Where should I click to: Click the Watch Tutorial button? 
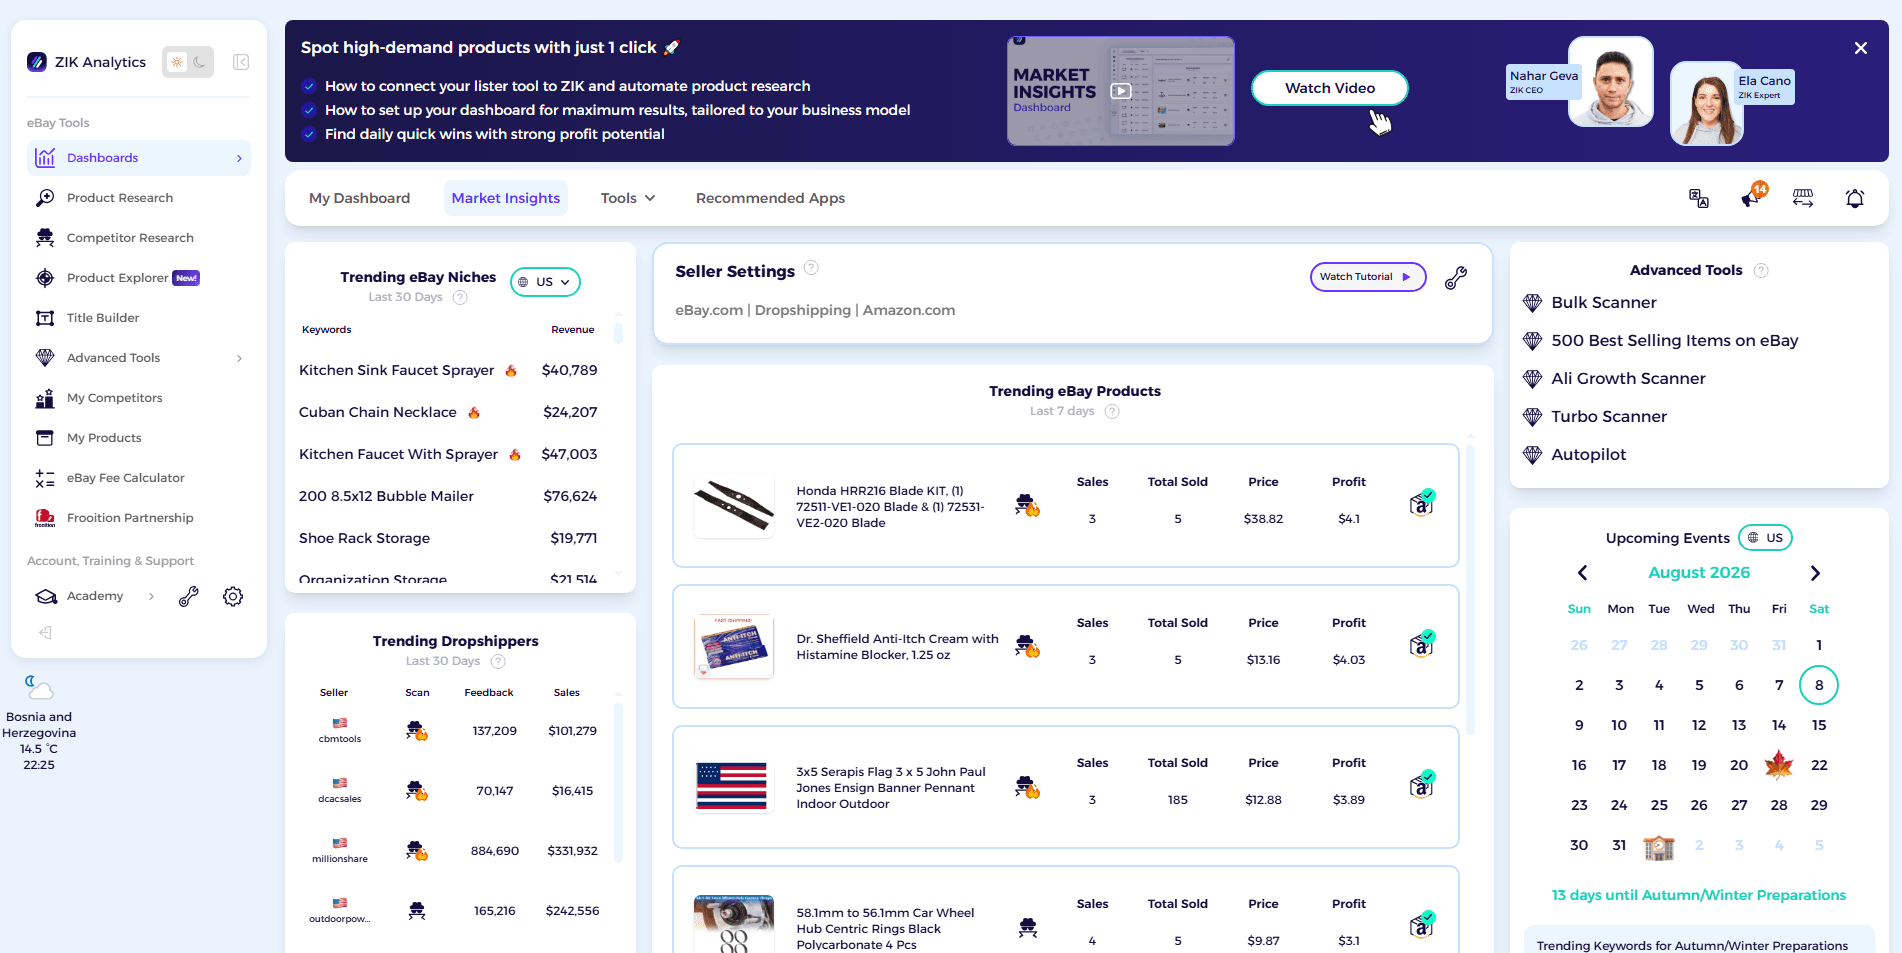tap(1367, 277)
